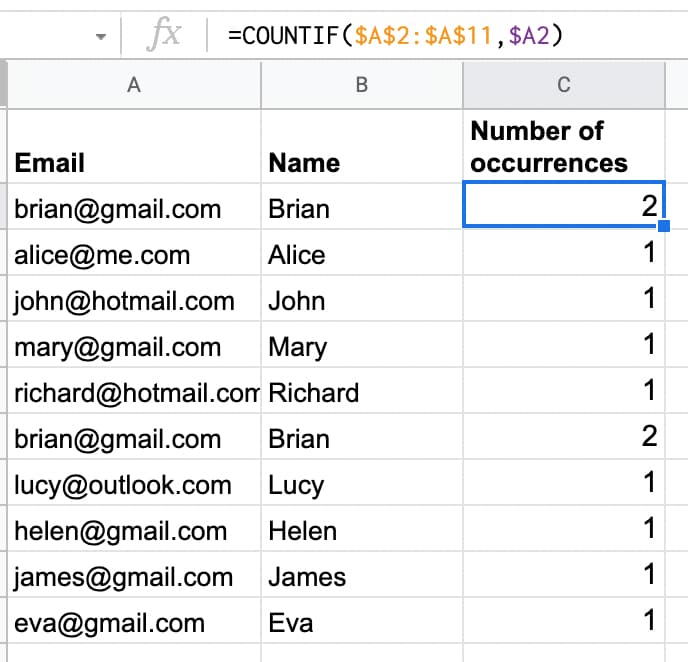Select the Helen name cell
This screenshot has width=688, height=662.
(x=362, y=529)
